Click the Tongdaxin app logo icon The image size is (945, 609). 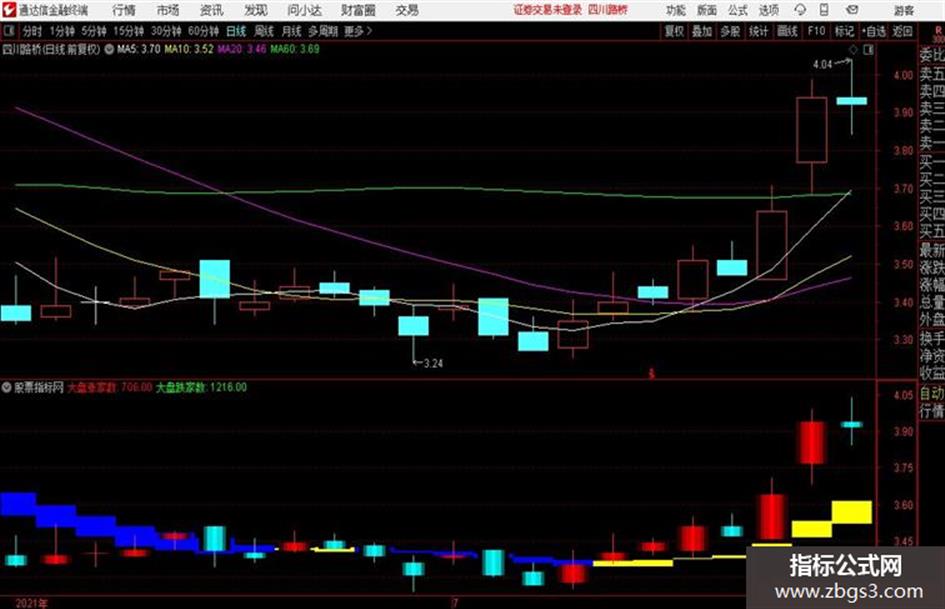[9, 10]
